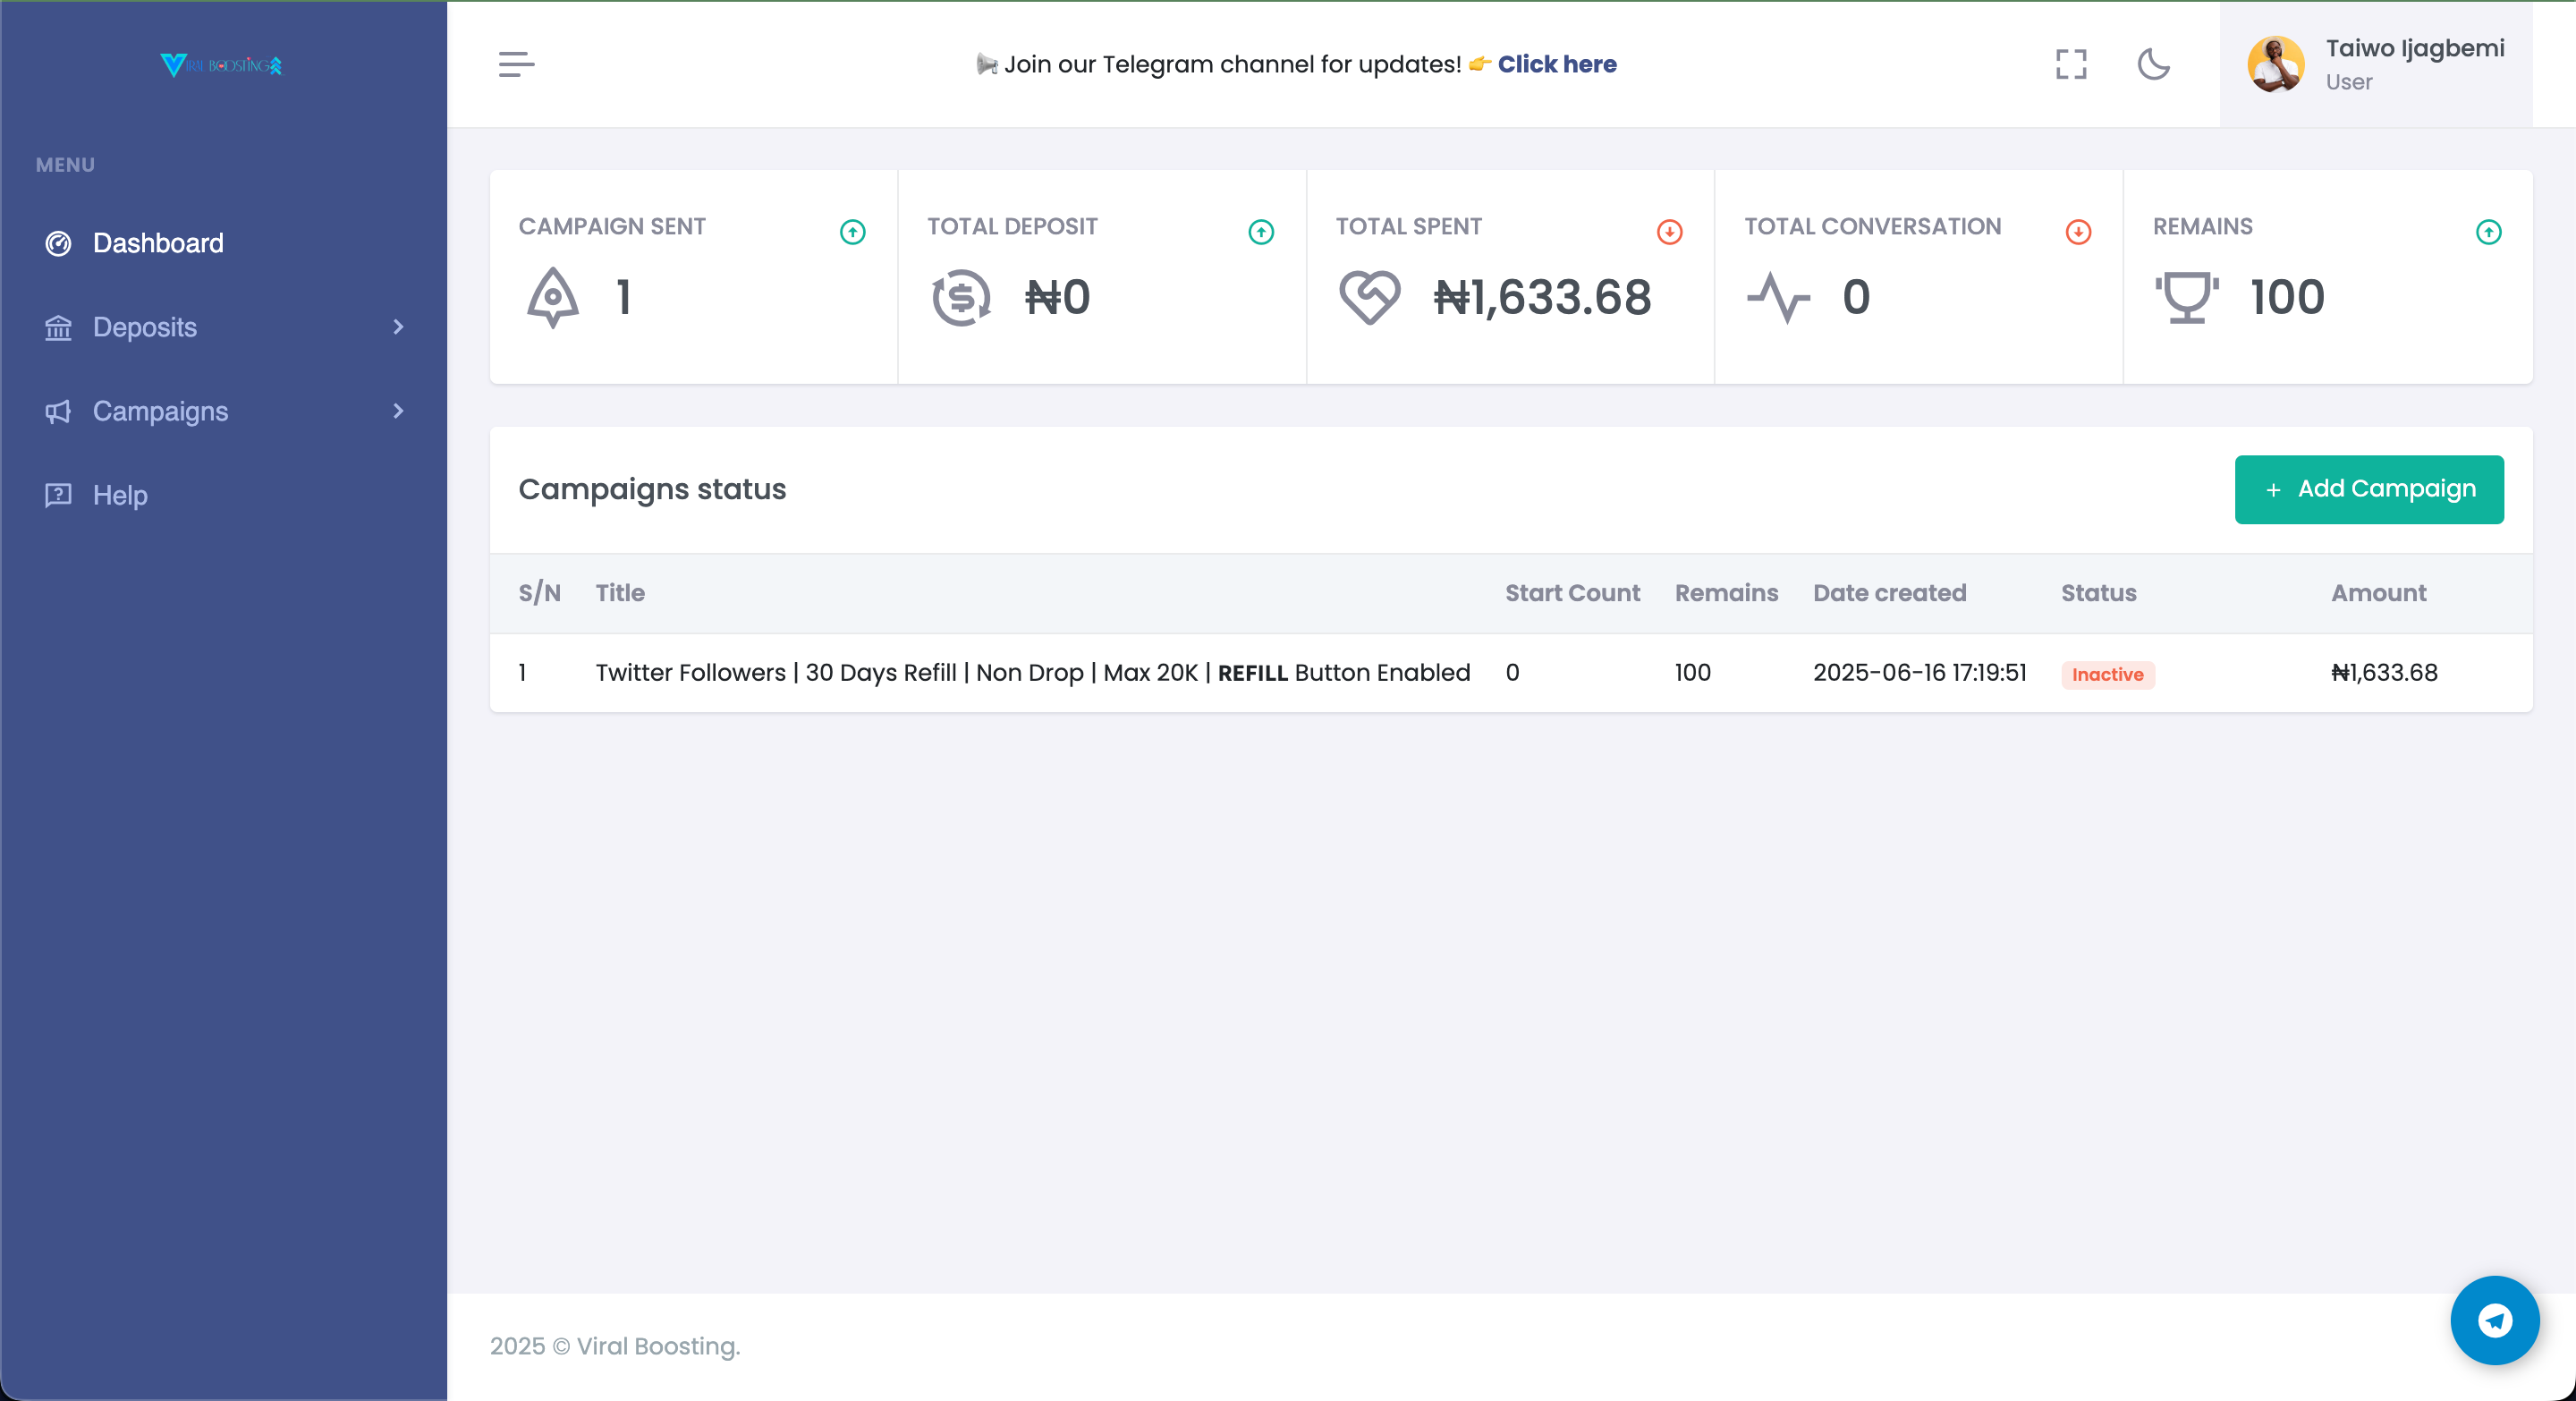2576x1401 pixels.
Task: Click the Inactive status badge
Action: point(2107,674)
